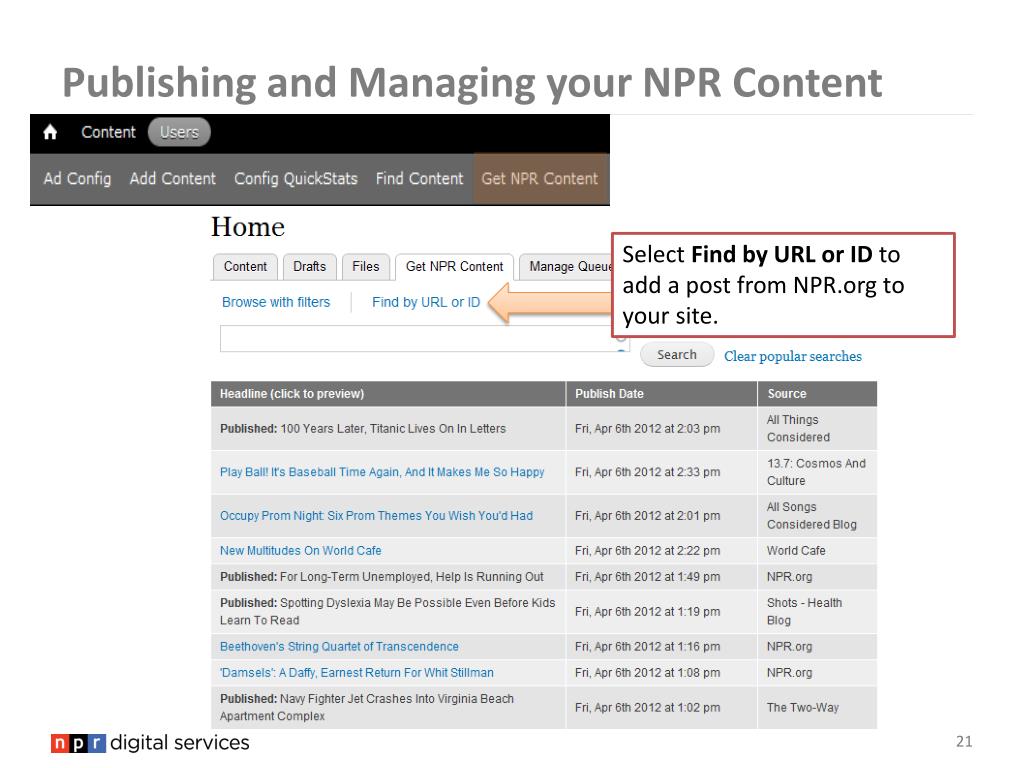Preview 'Damsels': A Daffy, Earnest Return story
Image resolution: width=1024 pixels, height=768 pixels.
point(357,673)
